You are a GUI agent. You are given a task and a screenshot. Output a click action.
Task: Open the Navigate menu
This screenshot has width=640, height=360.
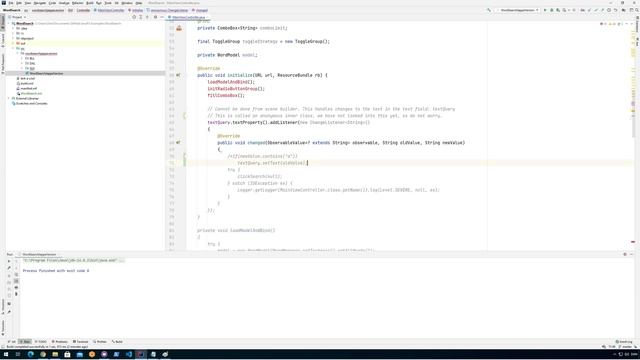pos(40,3)
